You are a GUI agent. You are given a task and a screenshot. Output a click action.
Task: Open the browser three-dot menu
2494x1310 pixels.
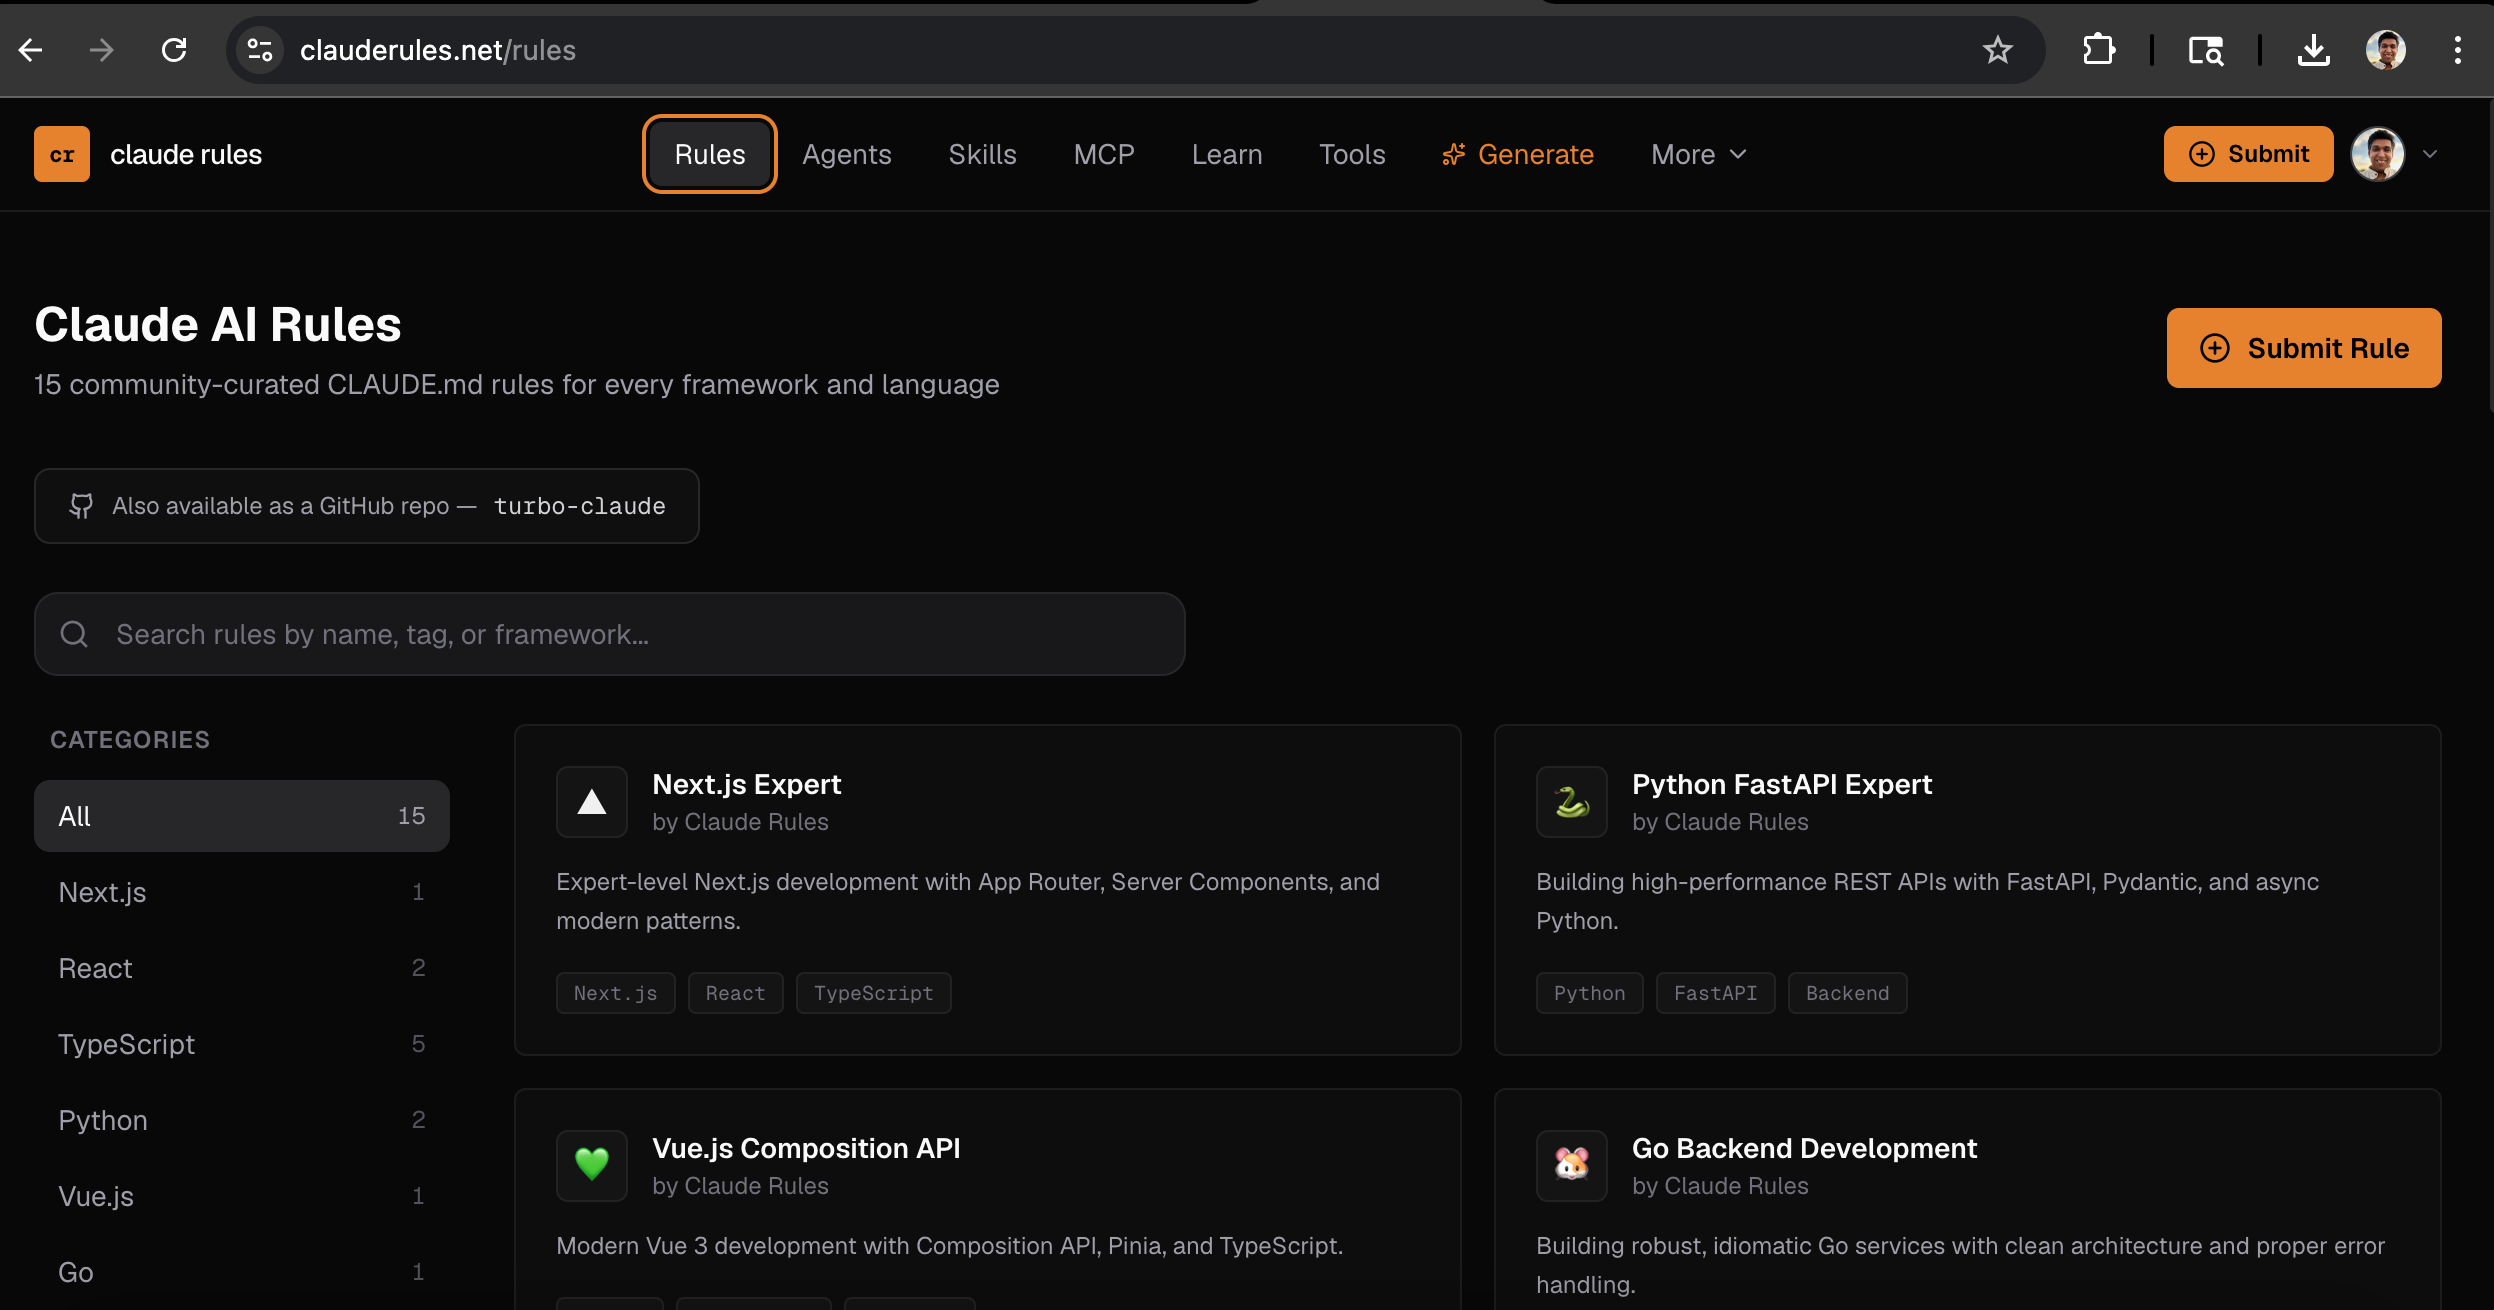coord(2457,50)
